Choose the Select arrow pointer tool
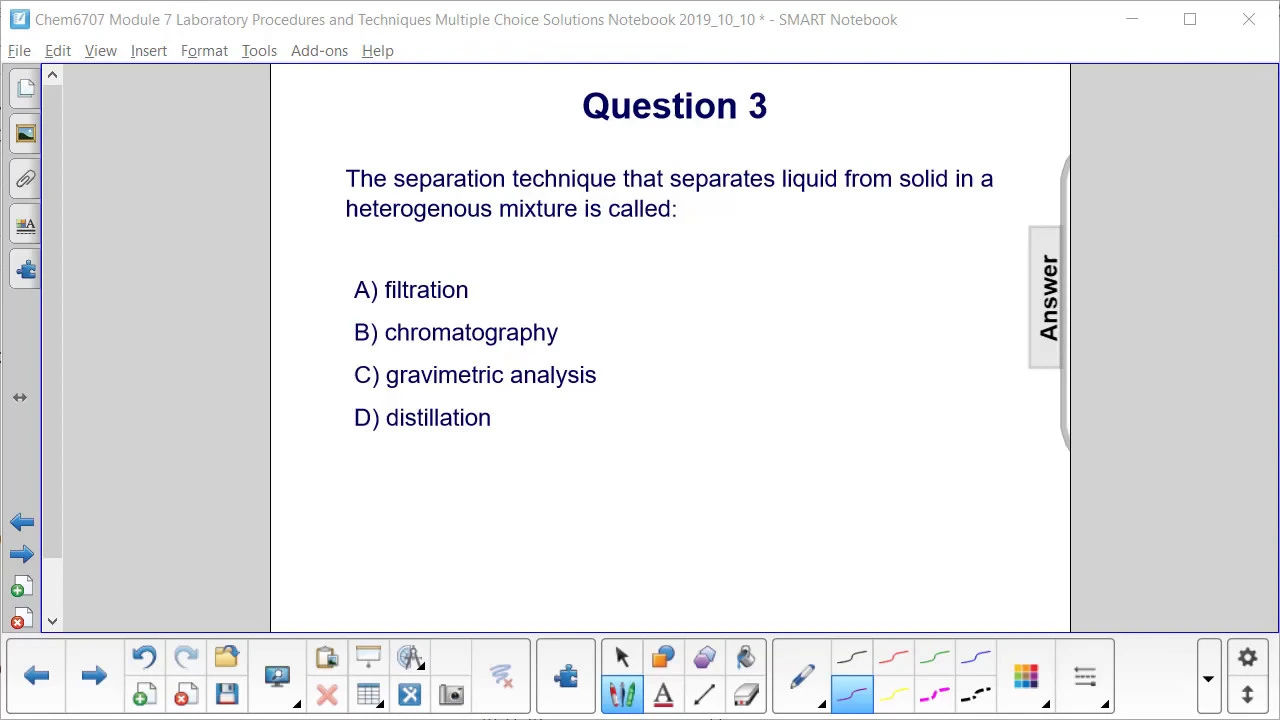Image resolution: width=1280 pixels, height=720 pixels. point(622,657)
